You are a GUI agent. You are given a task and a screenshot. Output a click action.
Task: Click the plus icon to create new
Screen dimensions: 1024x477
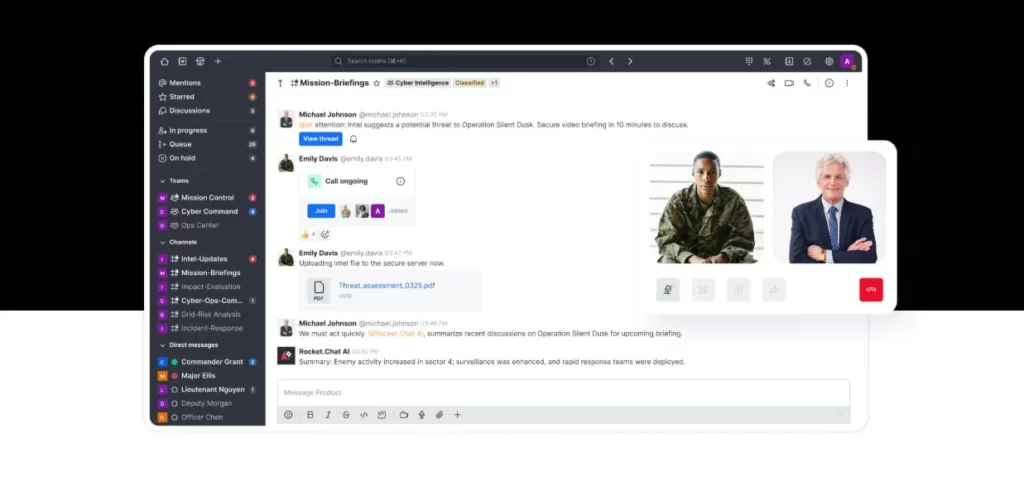click(218, 61)
